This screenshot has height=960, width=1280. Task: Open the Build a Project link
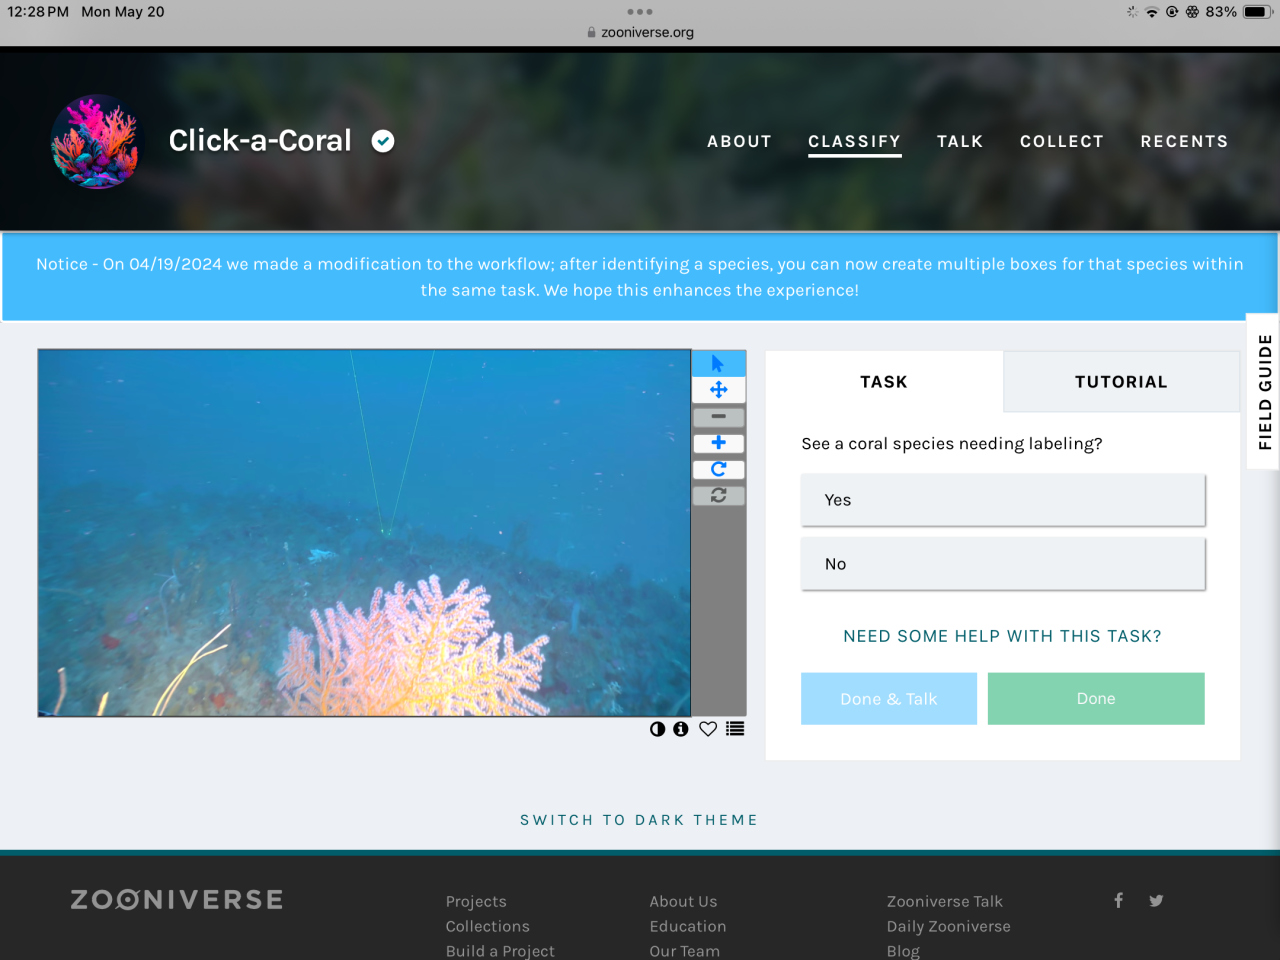click(x=500, y=951)
